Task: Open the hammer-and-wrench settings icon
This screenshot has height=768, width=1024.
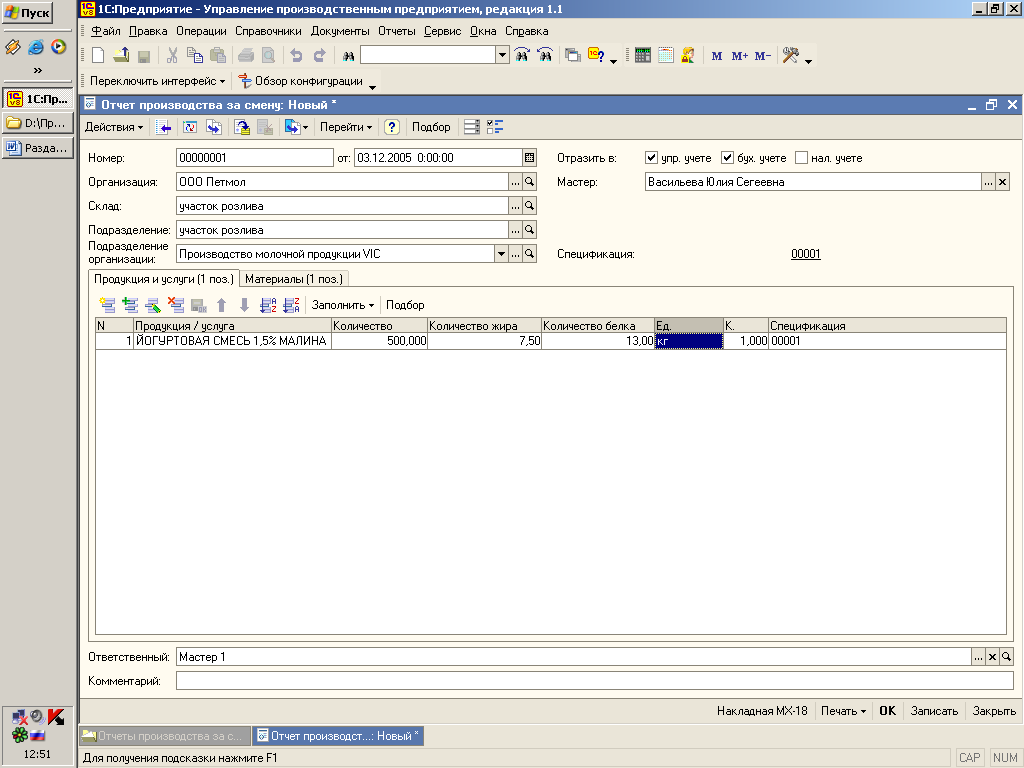Action: (790, 56)
